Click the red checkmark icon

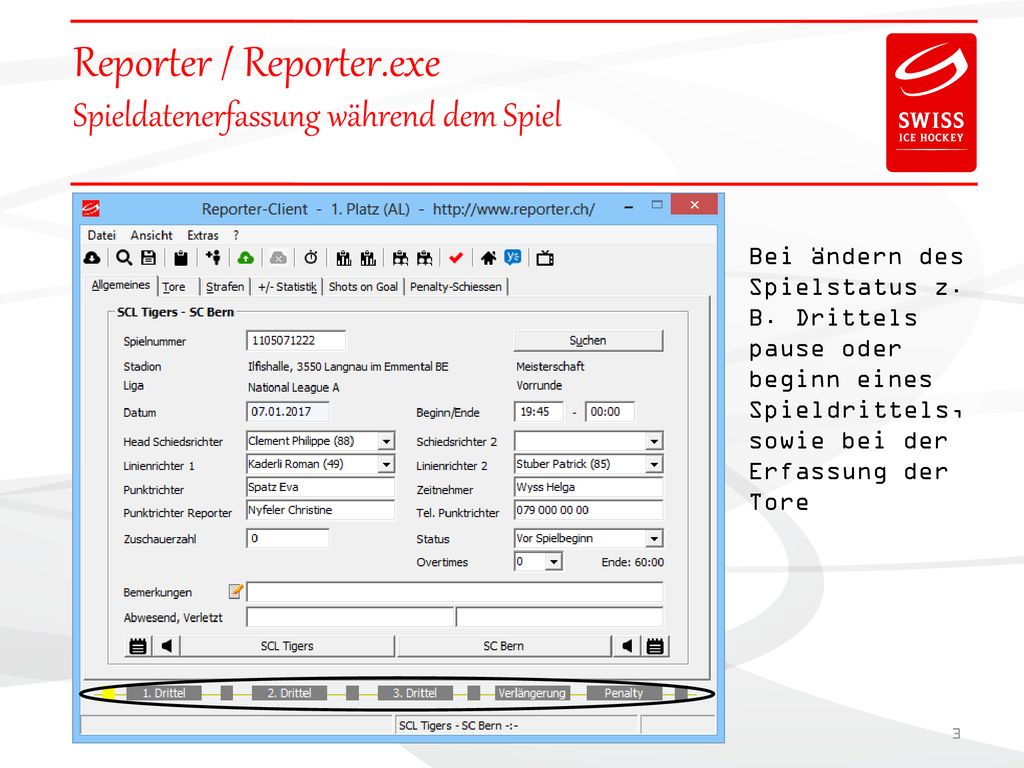click(456, 258)
